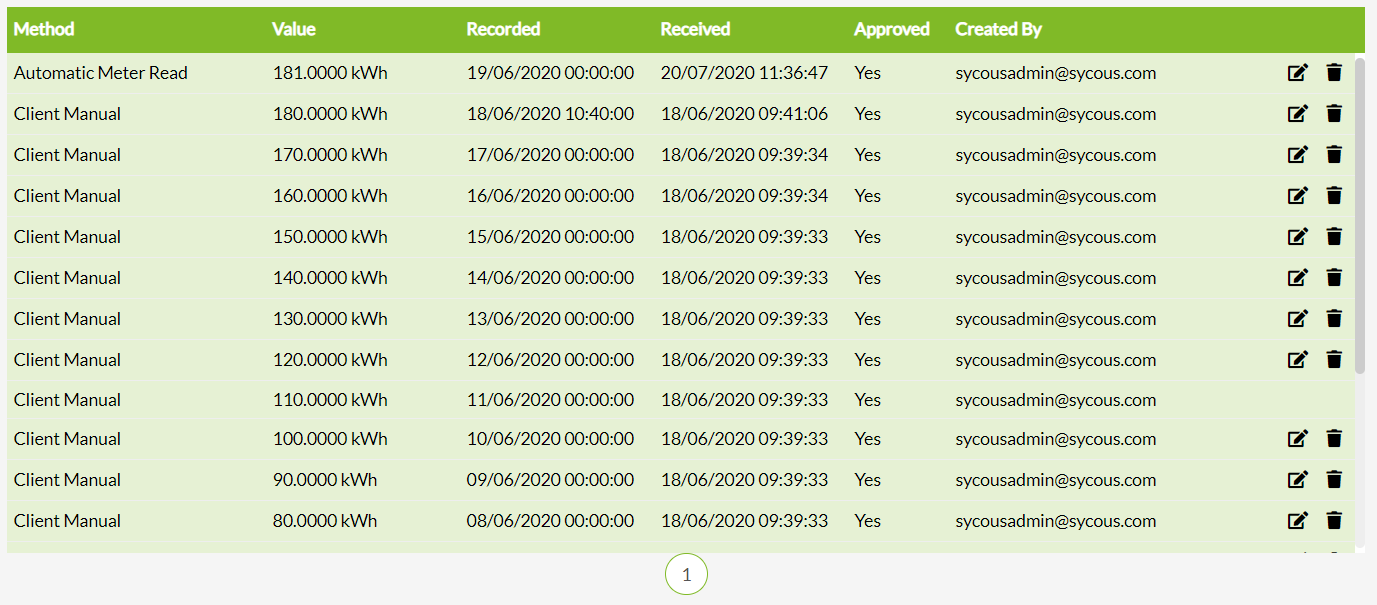
Task: Edit the 160.0000 kWh reading
Action: (1297, 196)
